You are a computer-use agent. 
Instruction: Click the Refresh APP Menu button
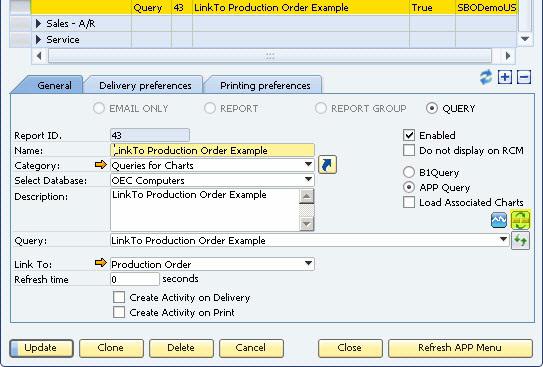pyautogui.click(x=460, y=348)
